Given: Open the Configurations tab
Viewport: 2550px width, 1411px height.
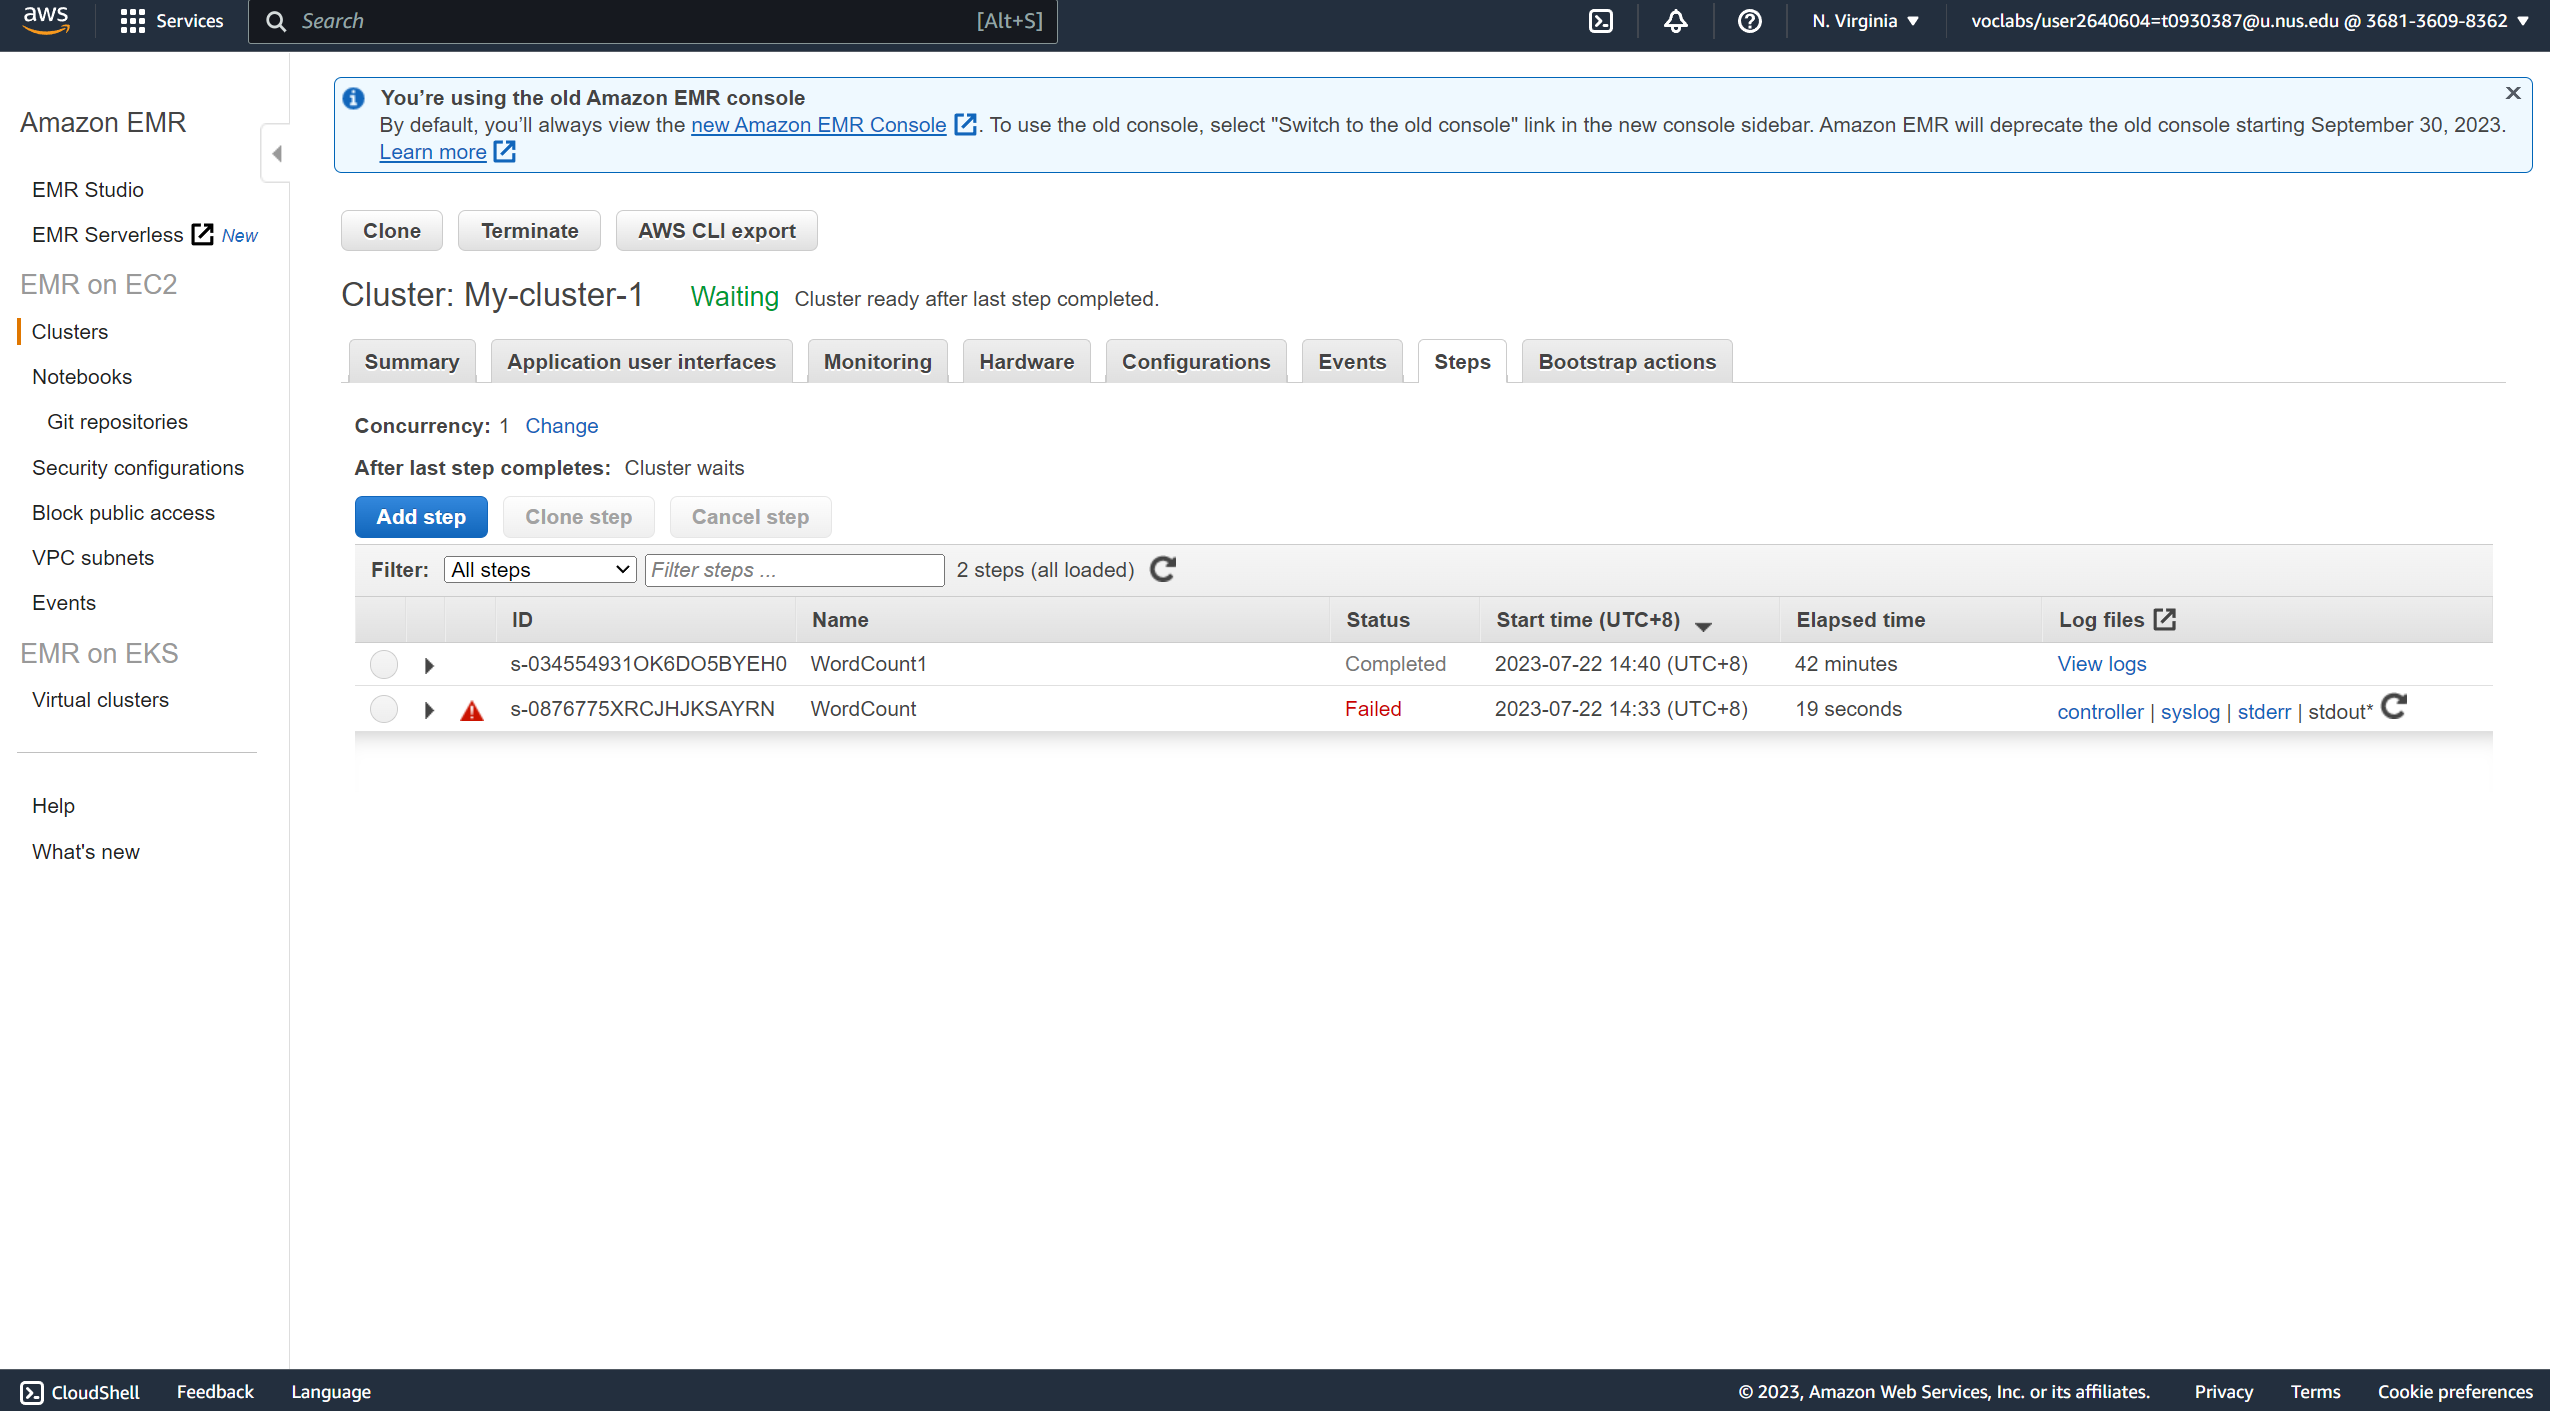Looking at the screenshot, I should pos(1196,362).
